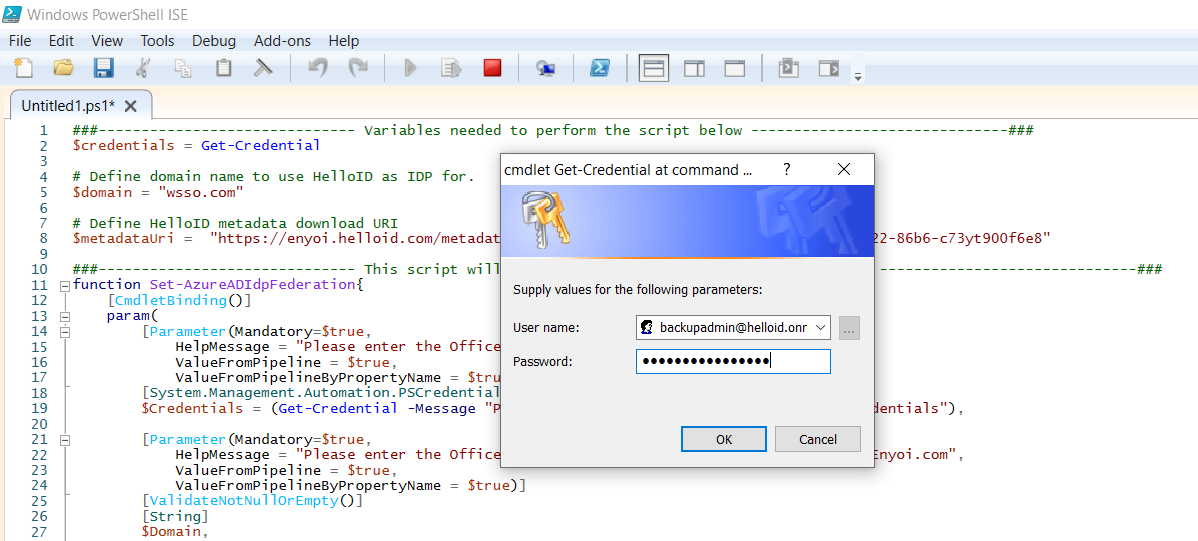Close the Get-Credential dialog with X
Screen dimensions: 1198x541
pyautogui.click(x=843, y=170)
